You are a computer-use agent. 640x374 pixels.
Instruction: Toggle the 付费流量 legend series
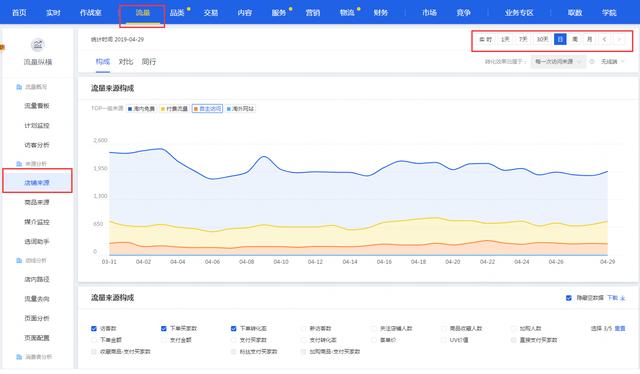coord(174,109)
